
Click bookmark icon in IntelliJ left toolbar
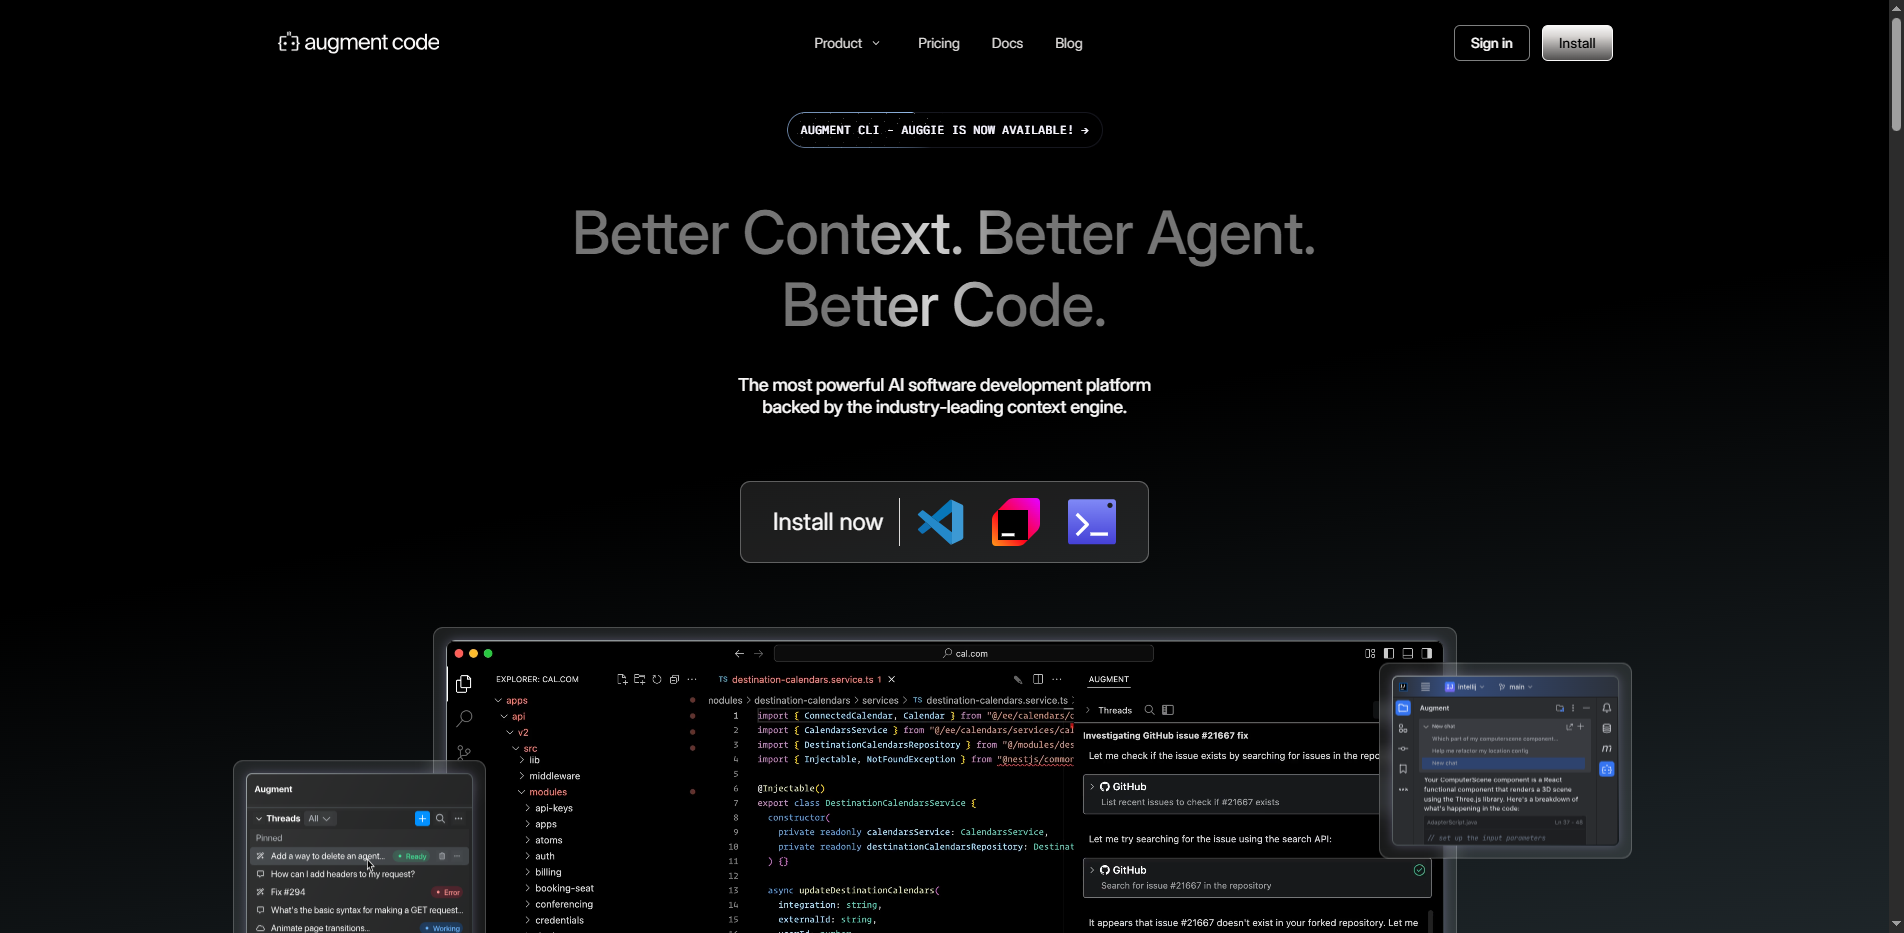pos(1403,769)
